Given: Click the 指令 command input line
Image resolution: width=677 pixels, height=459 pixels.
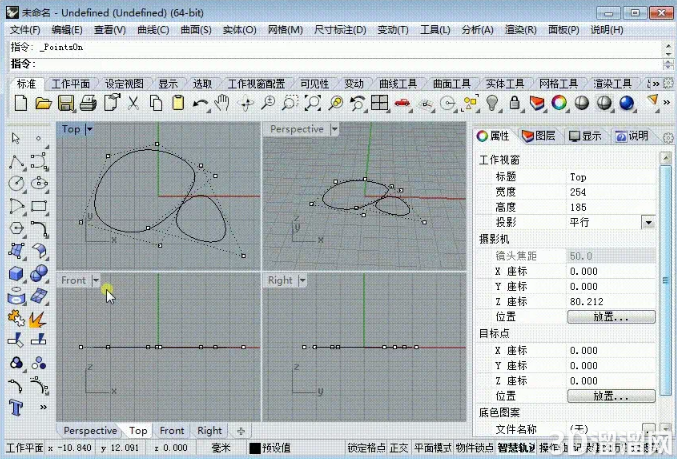Looking at the screenshot, I should 337,64.
